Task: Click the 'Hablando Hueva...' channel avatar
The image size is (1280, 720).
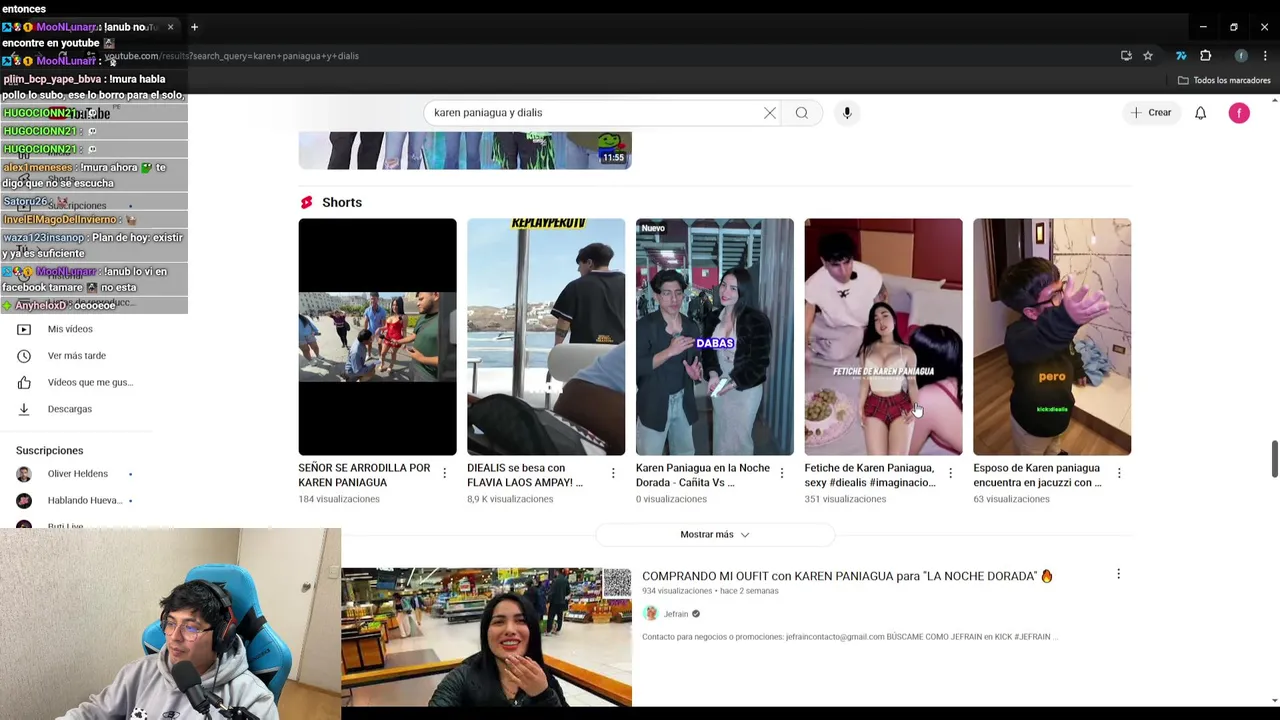Action: click(x=24, y=500)
